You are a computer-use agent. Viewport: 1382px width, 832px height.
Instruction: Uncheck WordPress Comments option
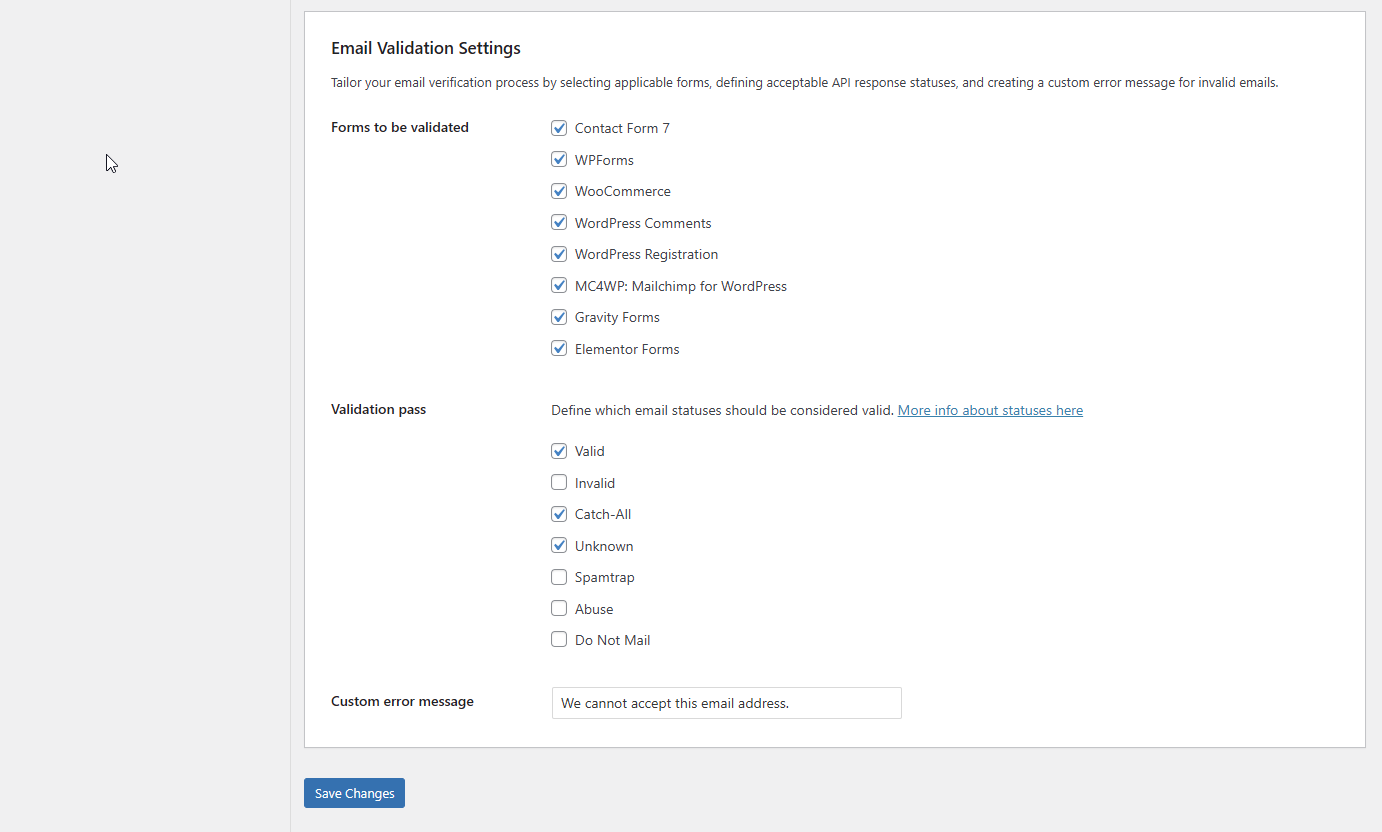coord(559,222)
